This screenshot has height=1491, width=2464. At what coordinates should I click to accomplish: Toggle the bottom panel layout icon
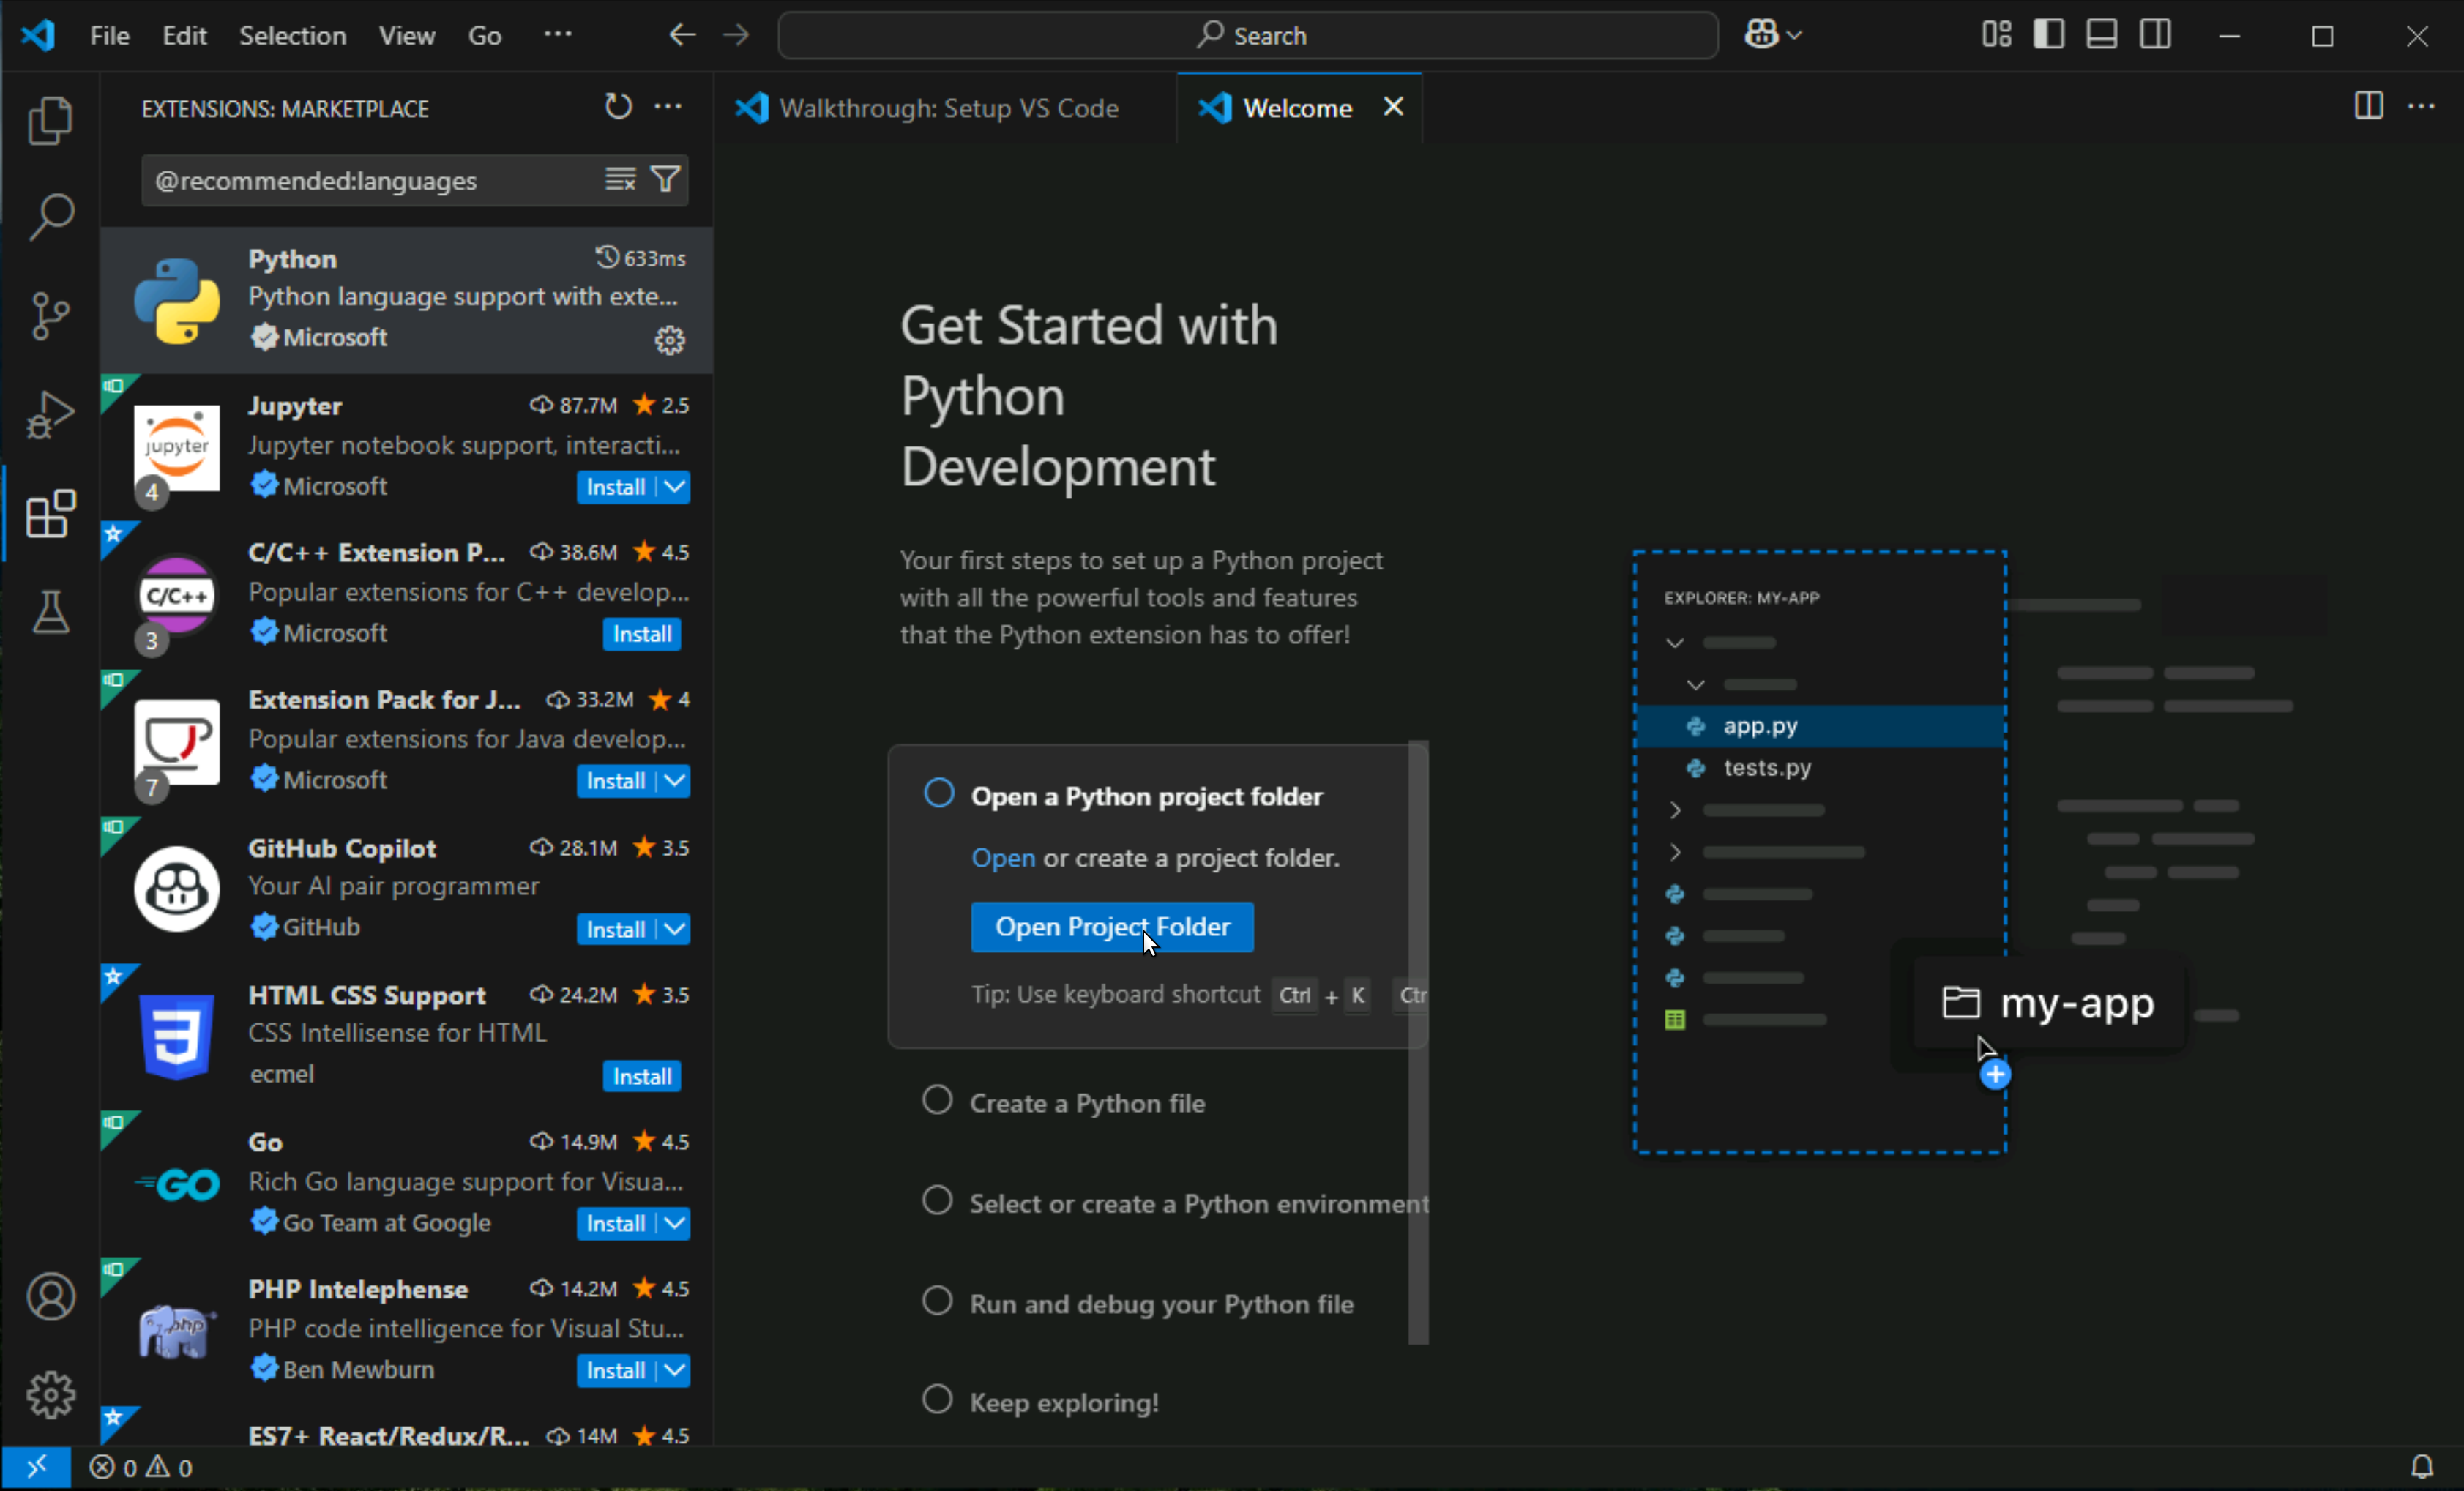click(x=2101, y=35)
